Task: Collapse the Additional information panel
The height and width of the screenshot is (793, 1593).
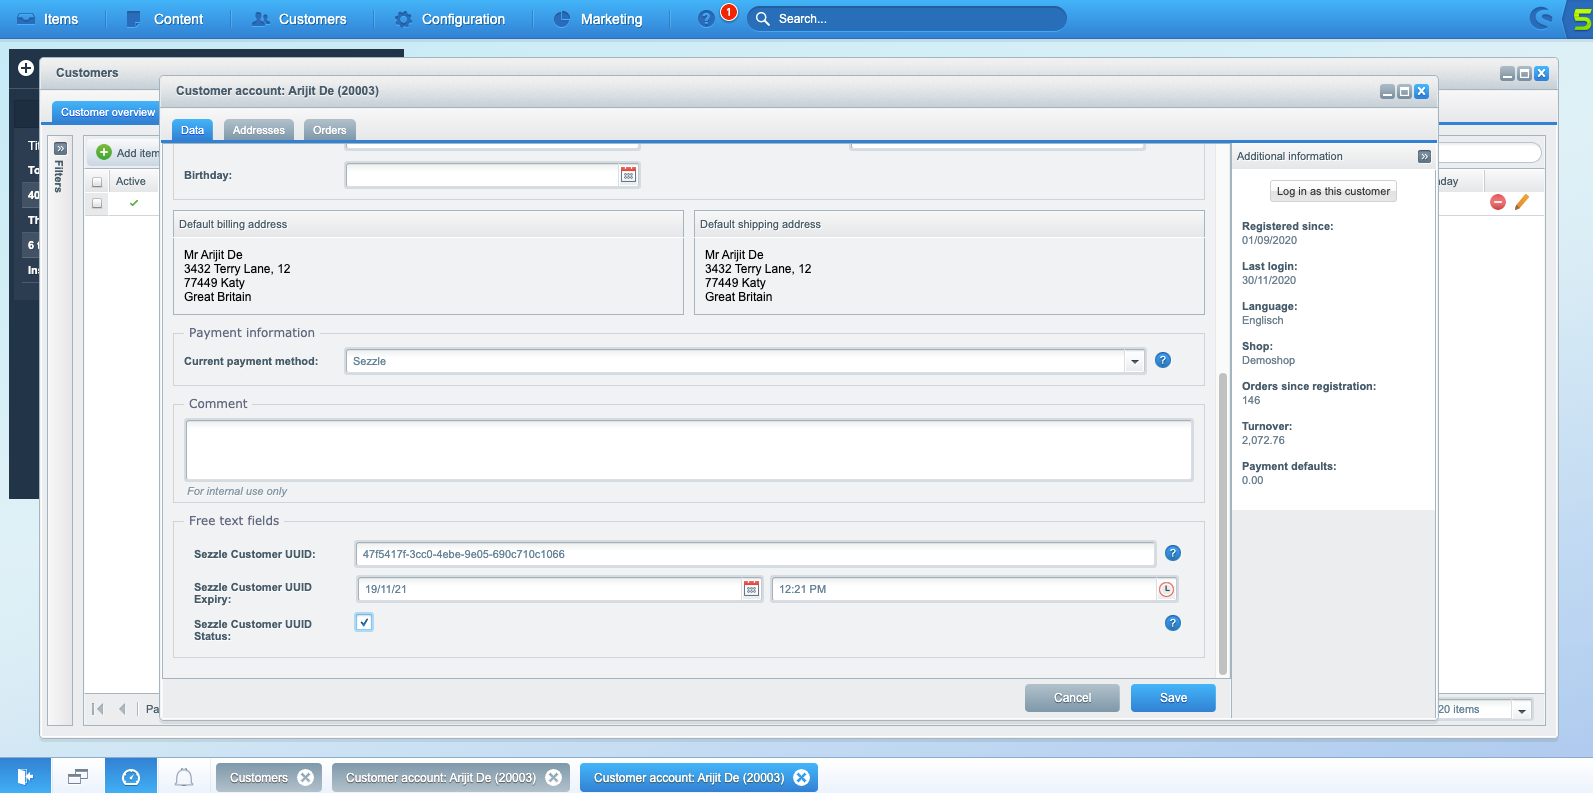Action: [1424, 156]
